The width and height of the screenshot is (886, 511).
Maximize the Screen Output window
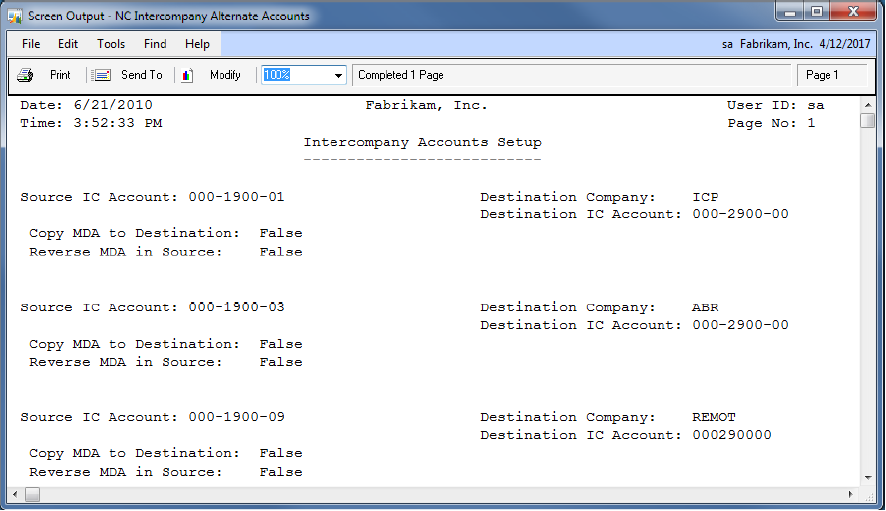click(x=817, y=13)
